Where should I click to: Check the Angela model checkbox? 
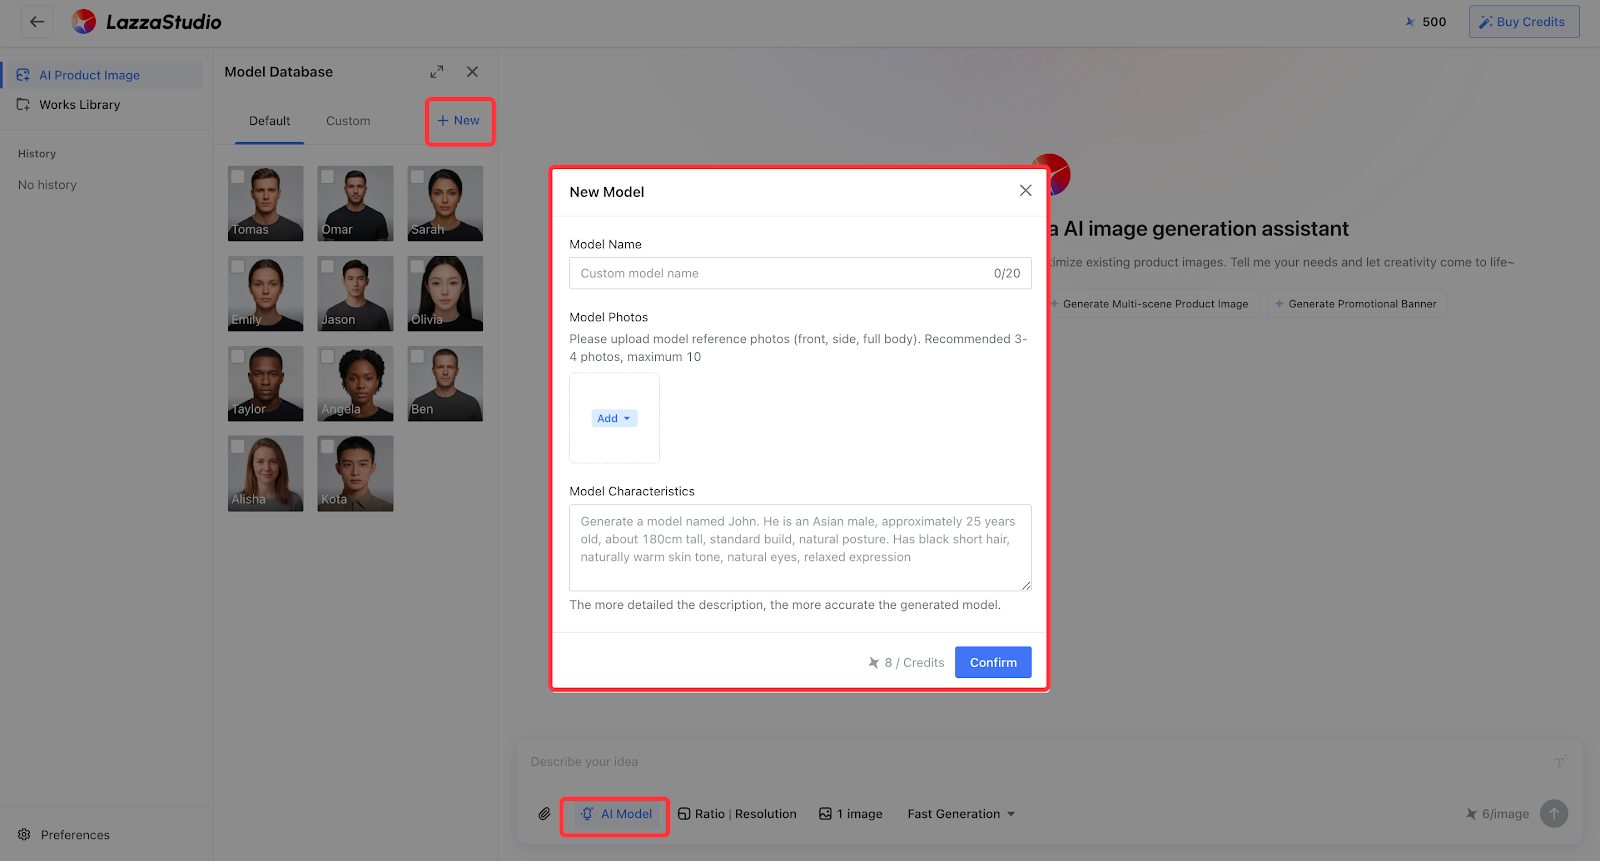[x=328, y=356]
